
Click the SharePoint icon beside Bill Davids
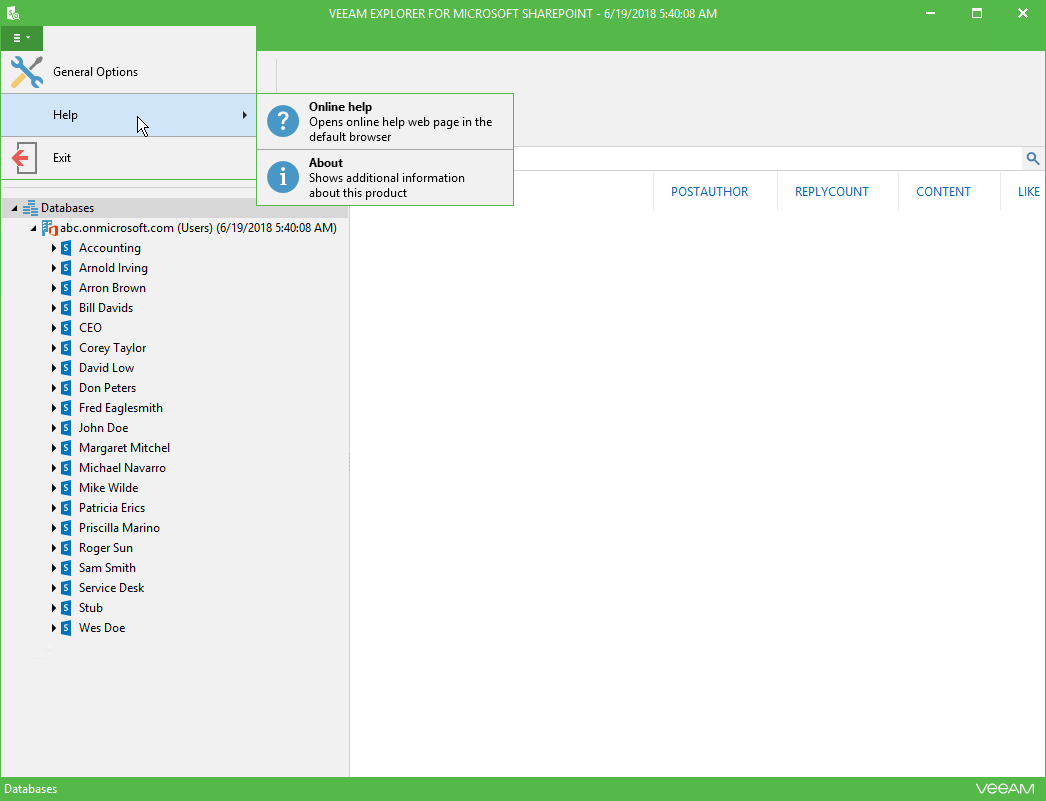coord(66,308)
